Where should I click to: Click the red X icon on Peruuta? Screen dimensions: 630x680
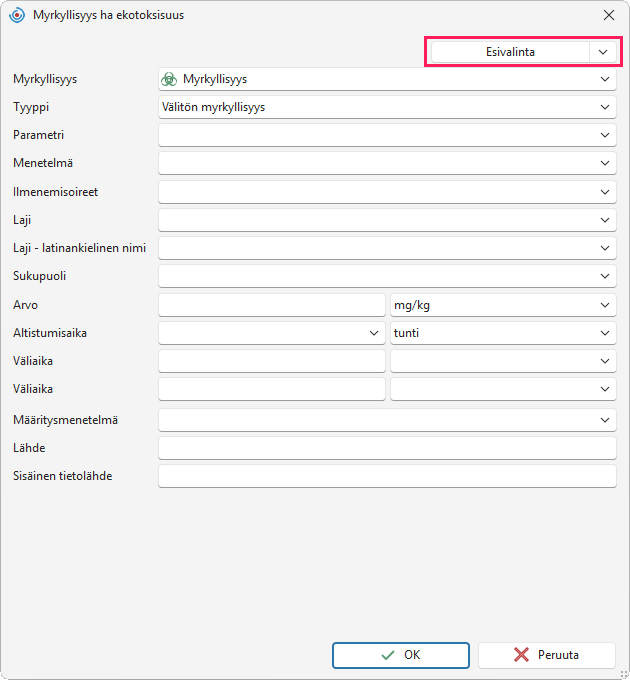tap(521, 655)
